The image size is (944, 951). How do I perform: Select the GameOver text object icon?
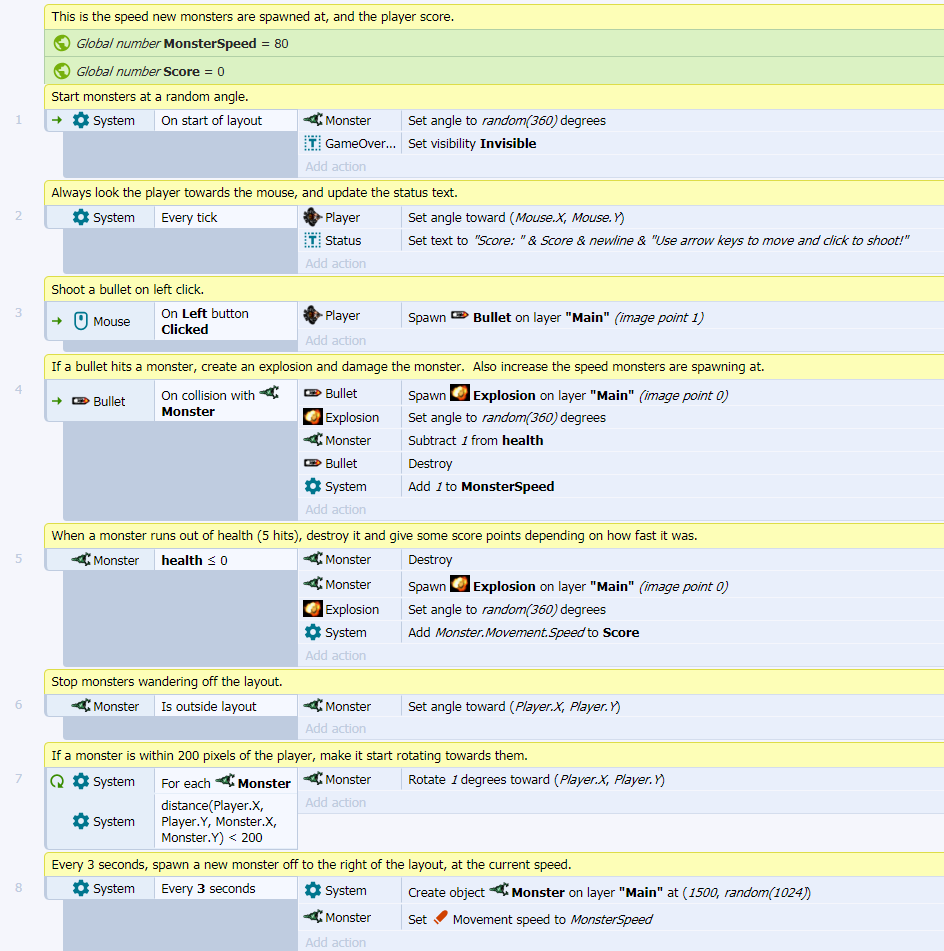click(x=312, y=143)
